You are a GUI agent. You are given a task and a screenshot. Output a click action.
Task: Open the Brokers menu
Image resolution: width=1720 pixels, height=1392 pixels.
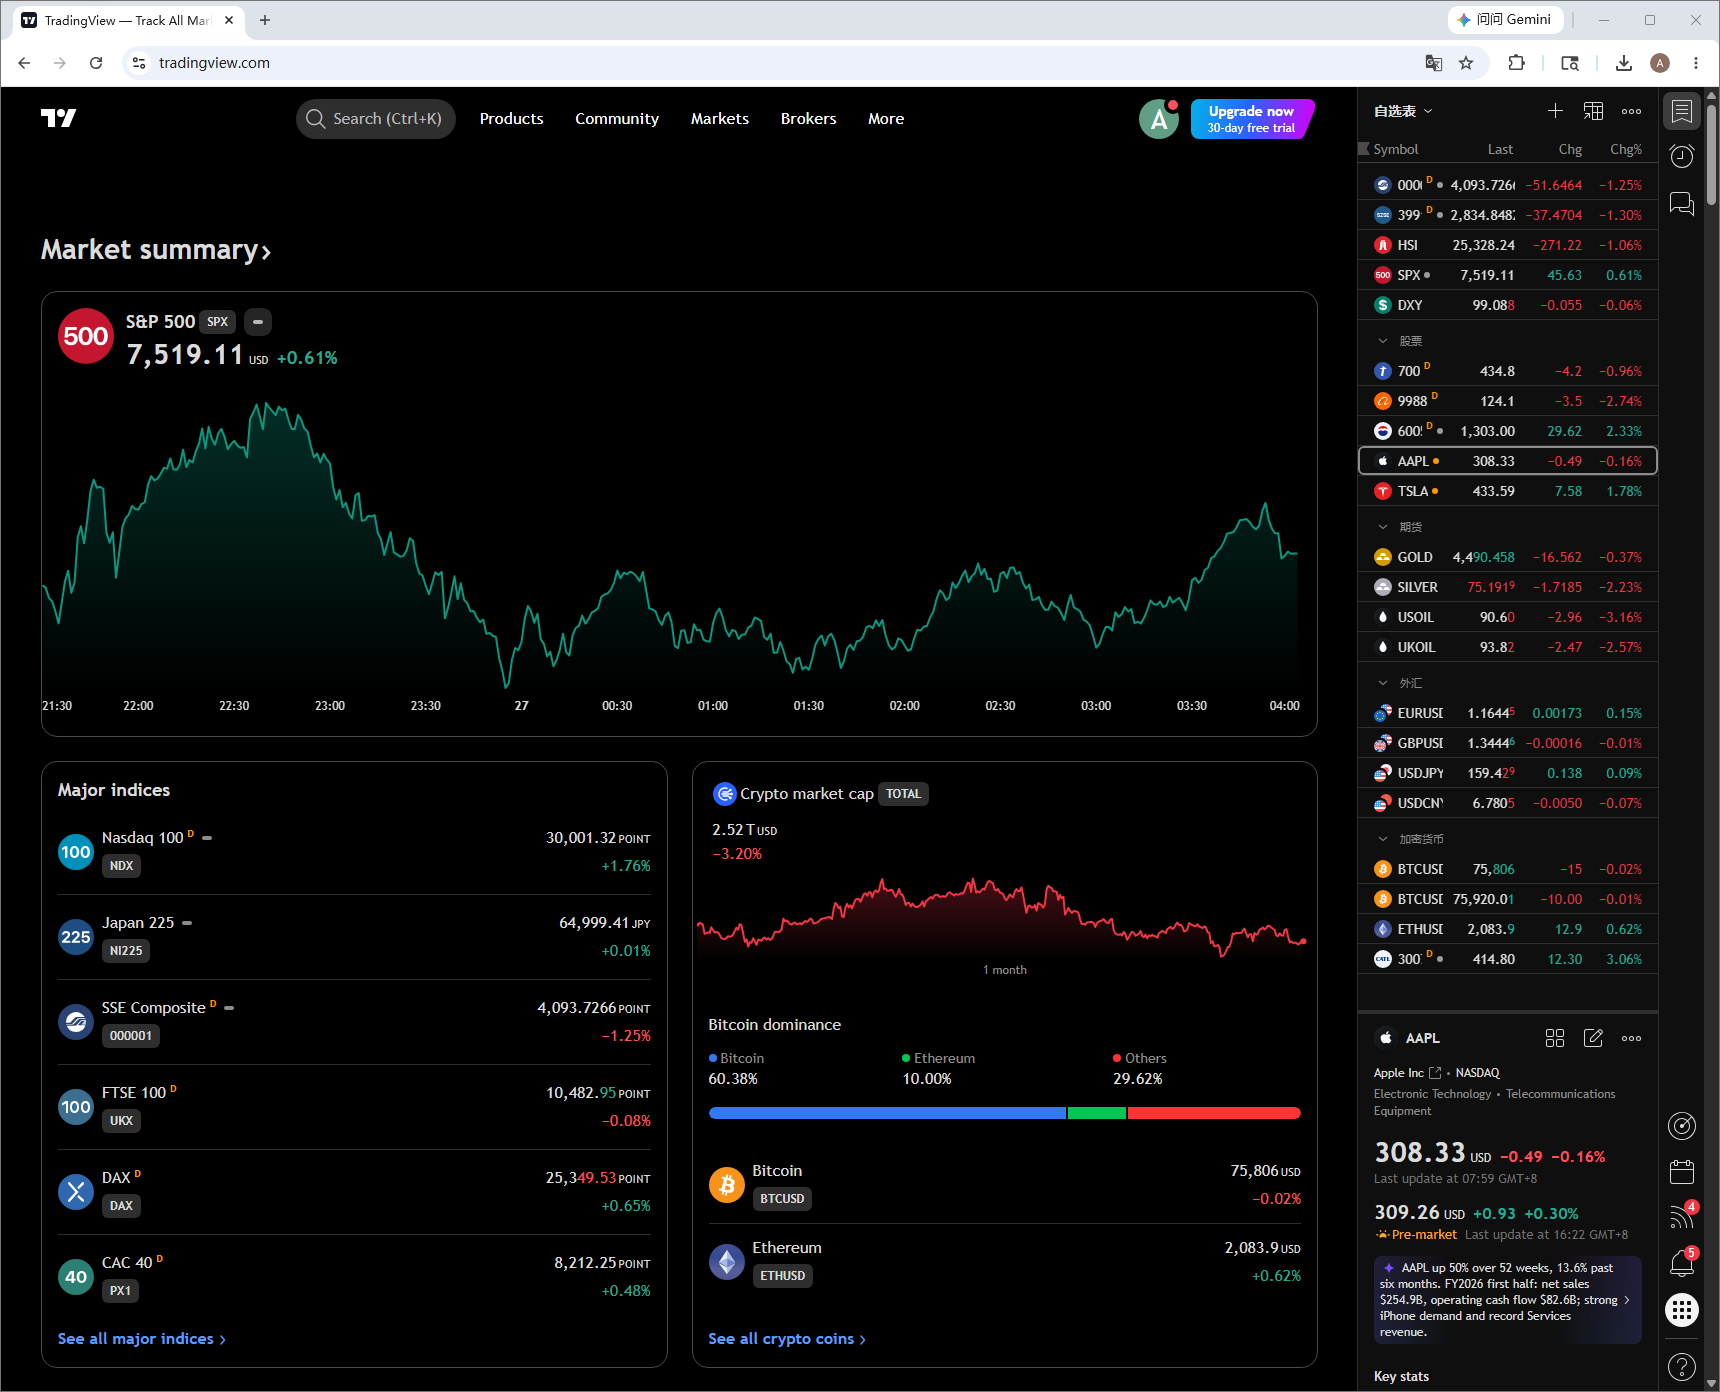coord(808,119)
